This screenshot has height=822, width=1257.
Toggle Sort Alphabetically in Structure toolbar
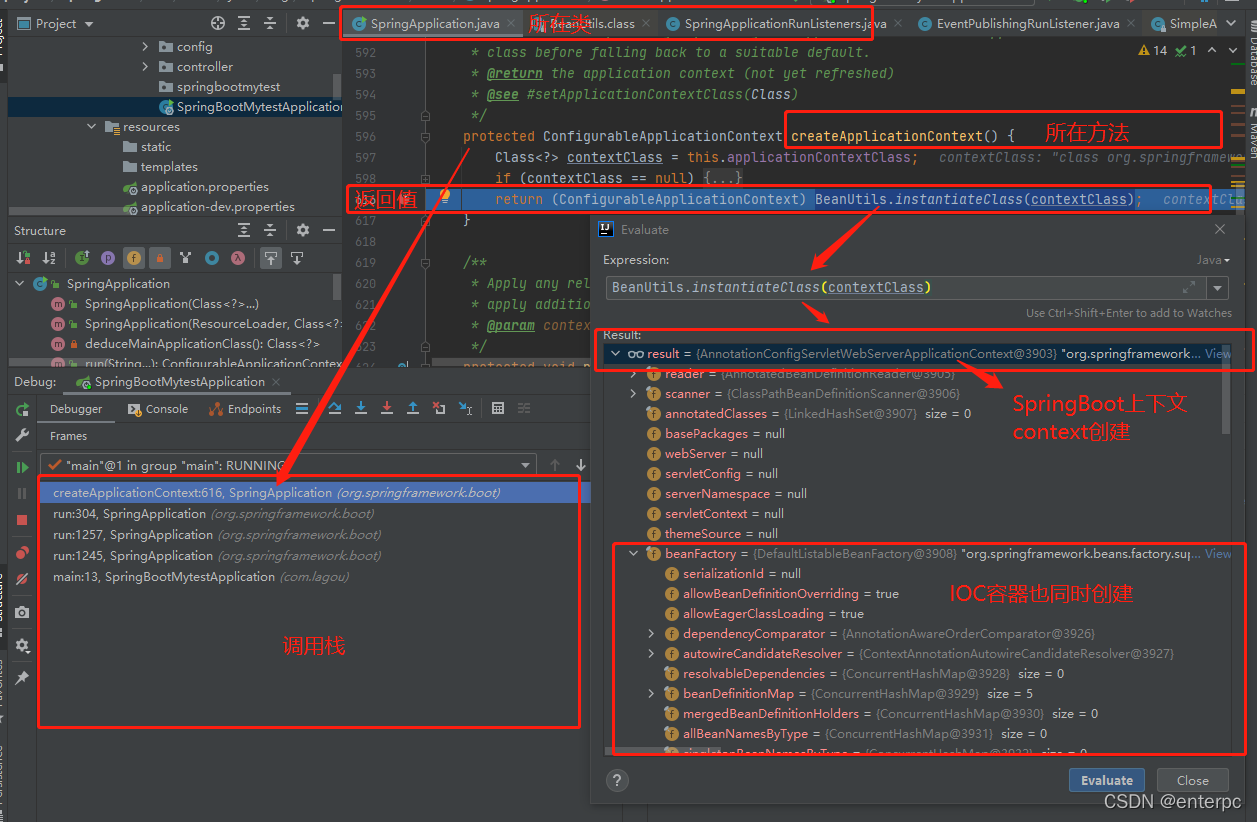[49, 258]
